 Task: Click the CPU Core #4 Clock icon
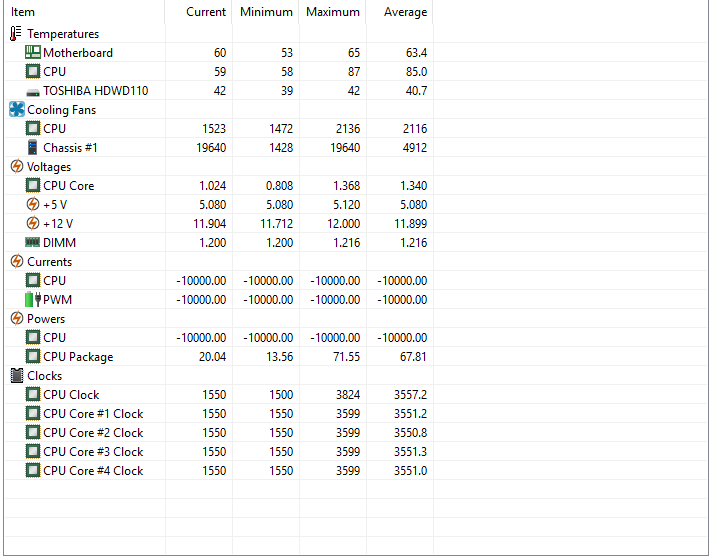33,471
